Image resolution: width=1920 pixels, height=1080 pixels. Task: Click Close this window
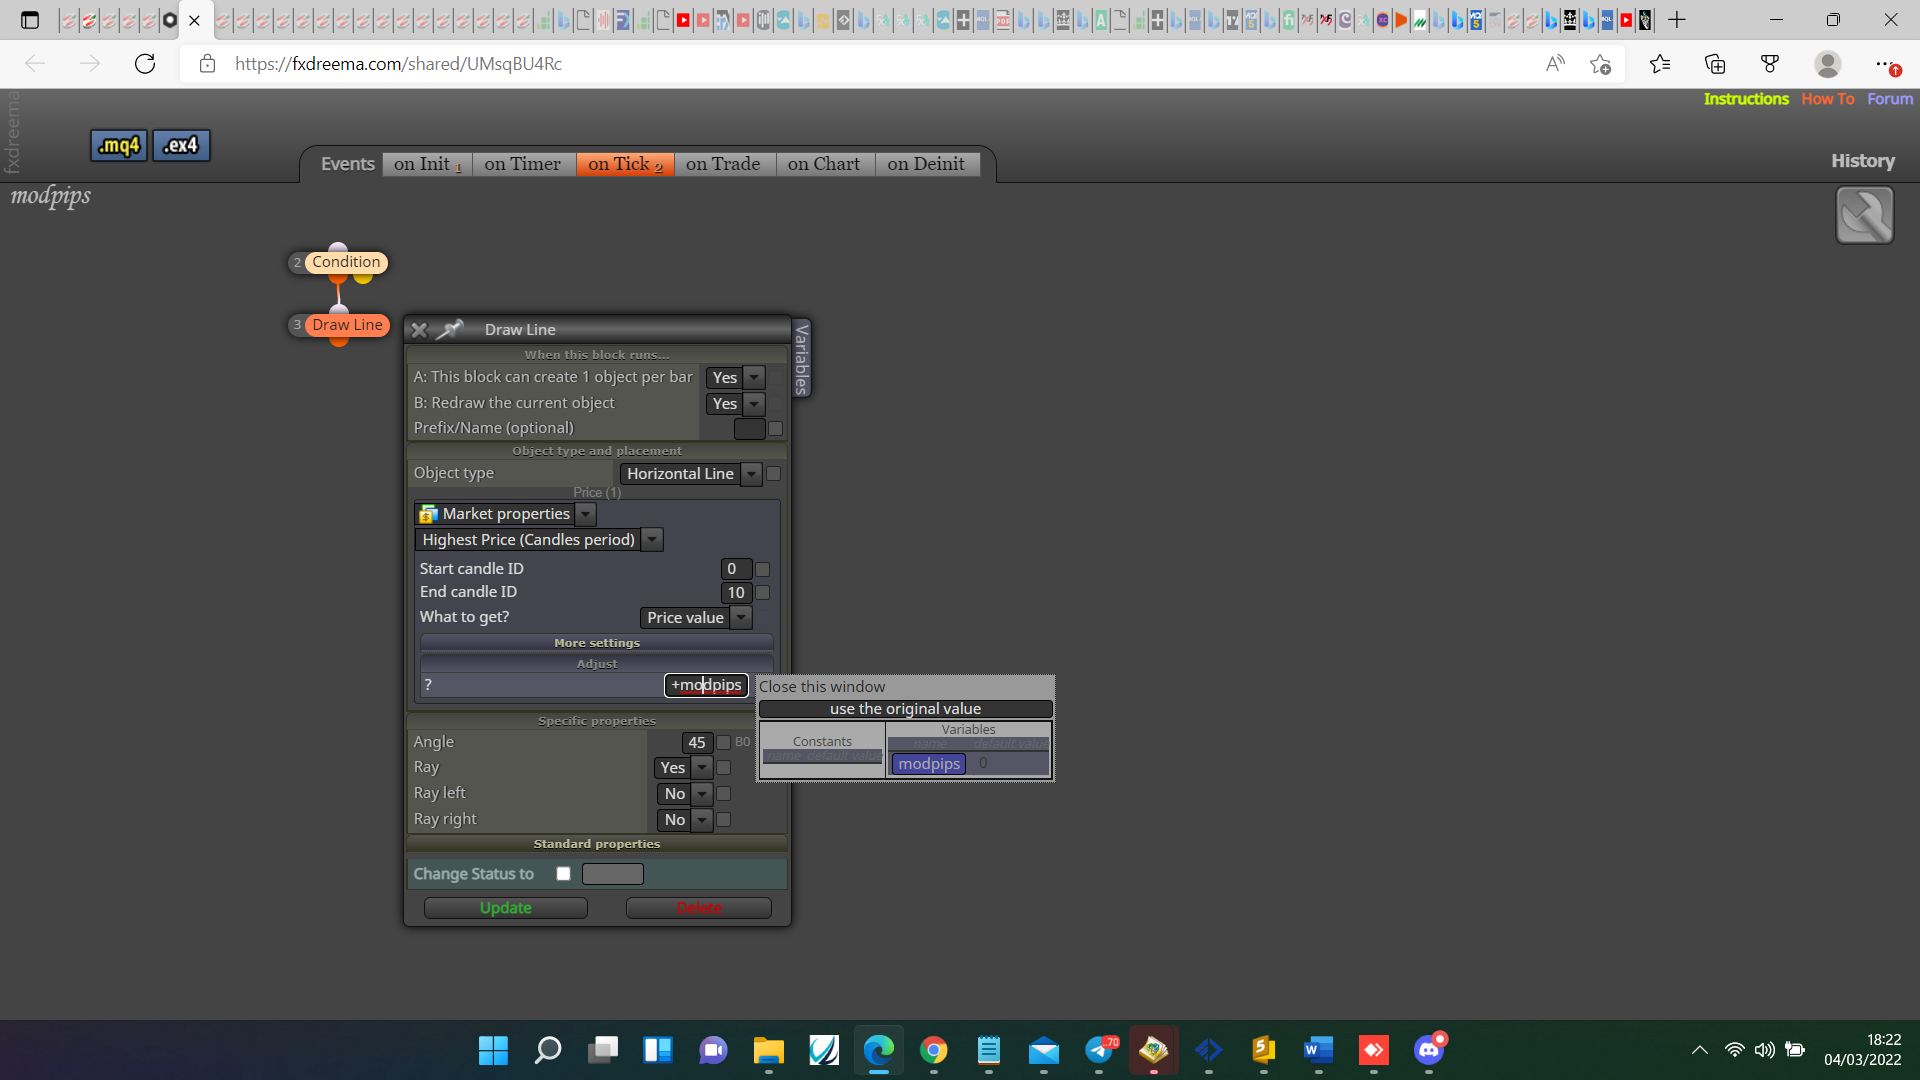[822, 687]
